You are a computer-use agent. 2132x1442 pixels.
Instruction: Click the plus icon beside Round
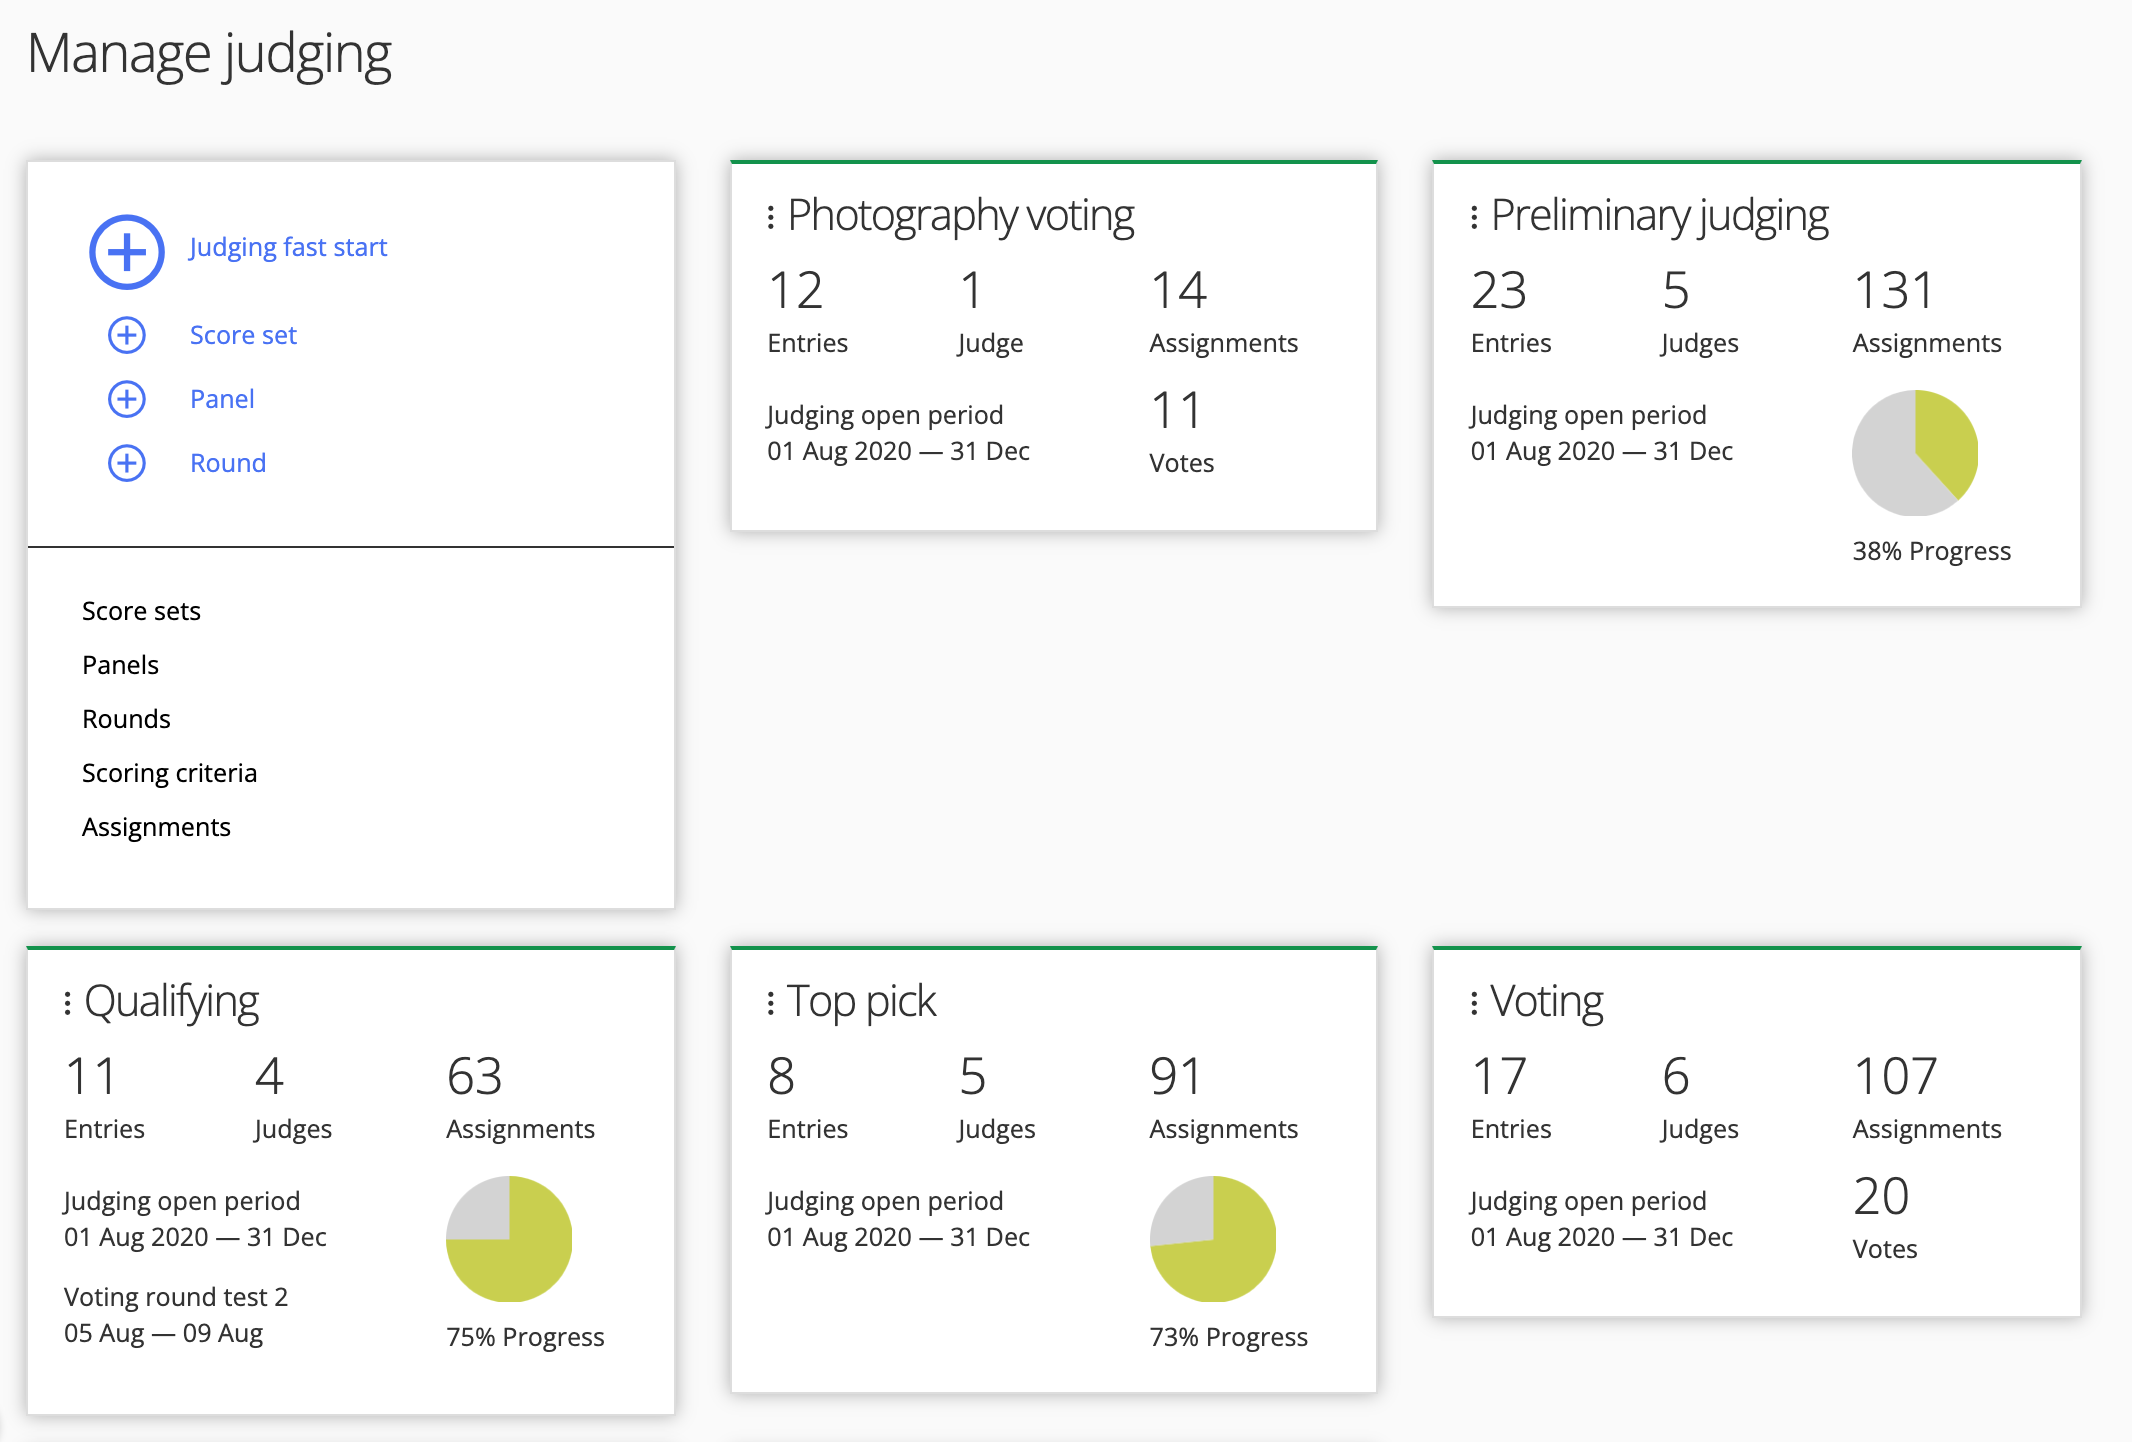[x=127, y=463]
